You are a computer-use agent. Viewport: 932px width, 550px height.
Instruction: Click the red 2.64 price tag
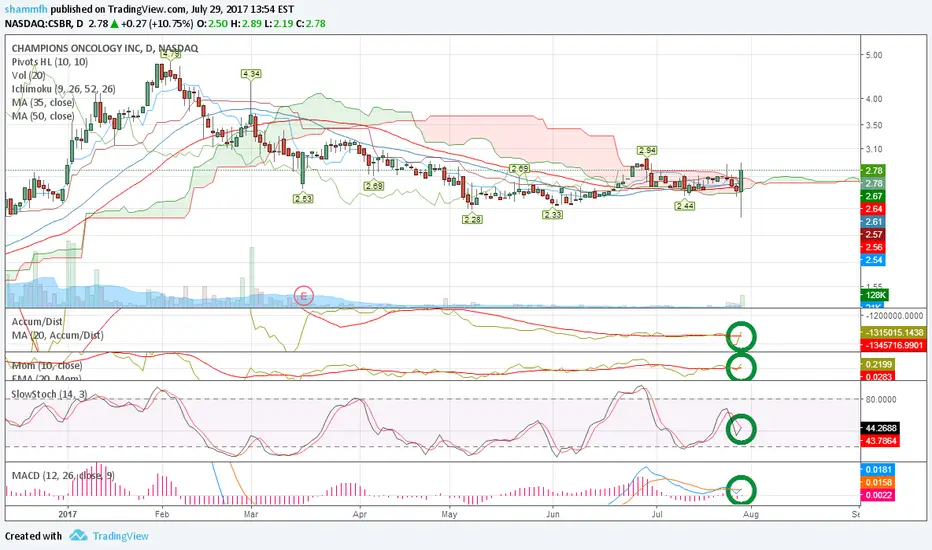tap(873, 209)
